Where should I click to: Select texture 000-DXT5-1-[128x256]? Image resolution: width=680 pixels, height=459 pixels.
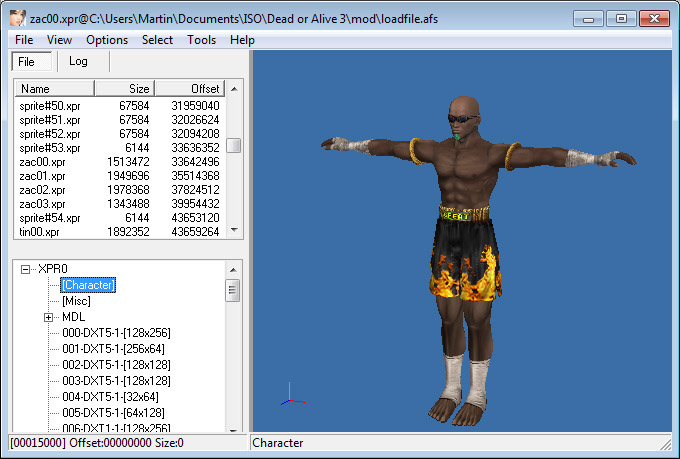coord(116,333)
